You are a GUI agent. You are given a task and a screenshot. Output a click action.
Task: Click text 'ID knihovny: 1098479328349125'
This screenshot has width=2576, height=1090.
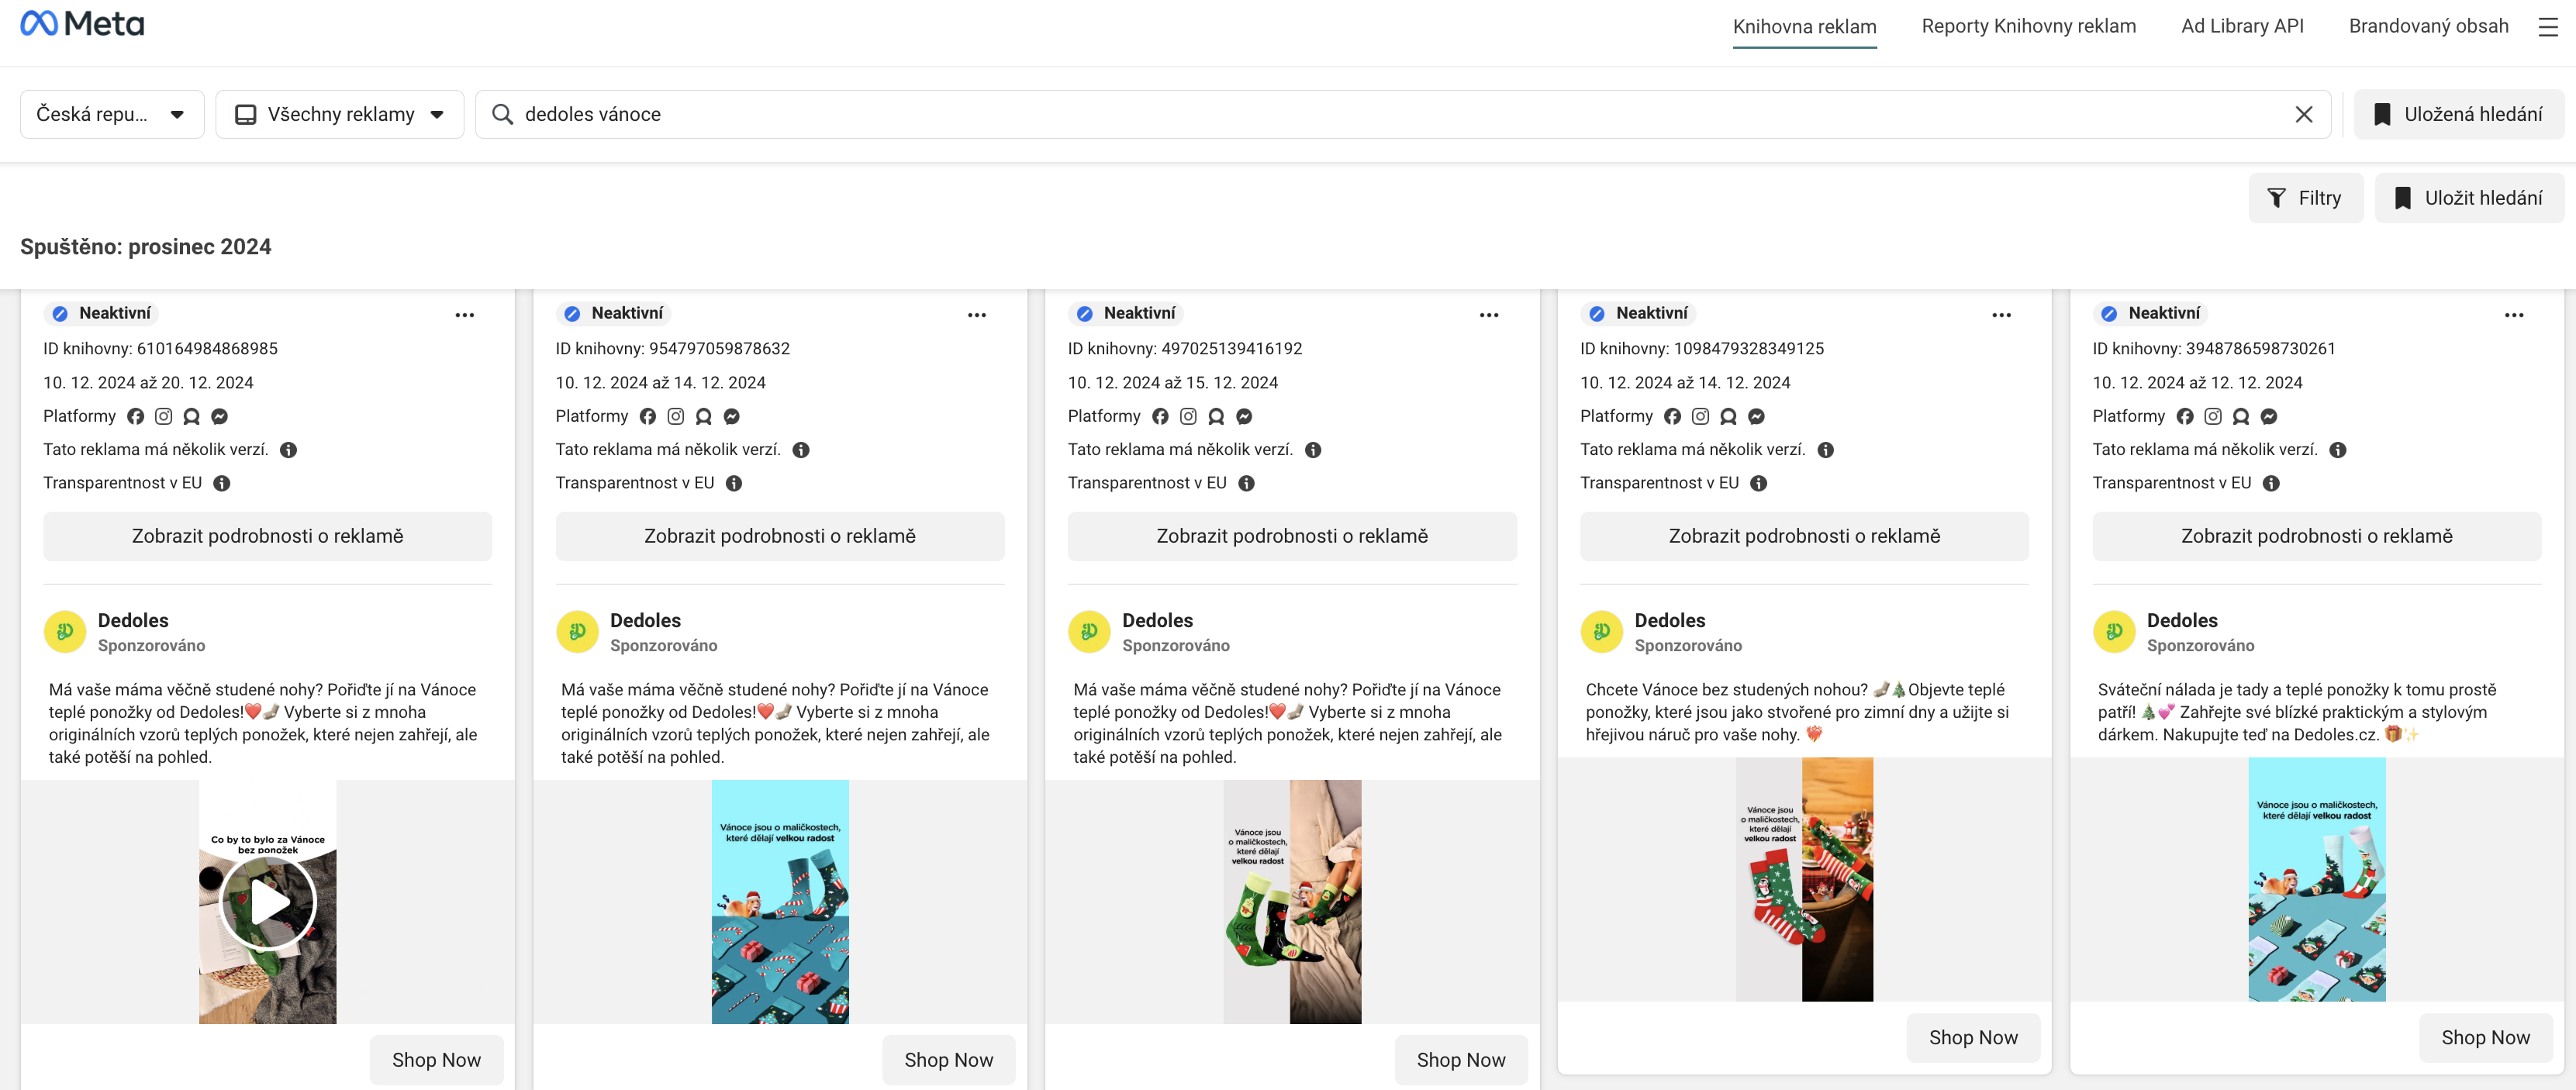1702,349
